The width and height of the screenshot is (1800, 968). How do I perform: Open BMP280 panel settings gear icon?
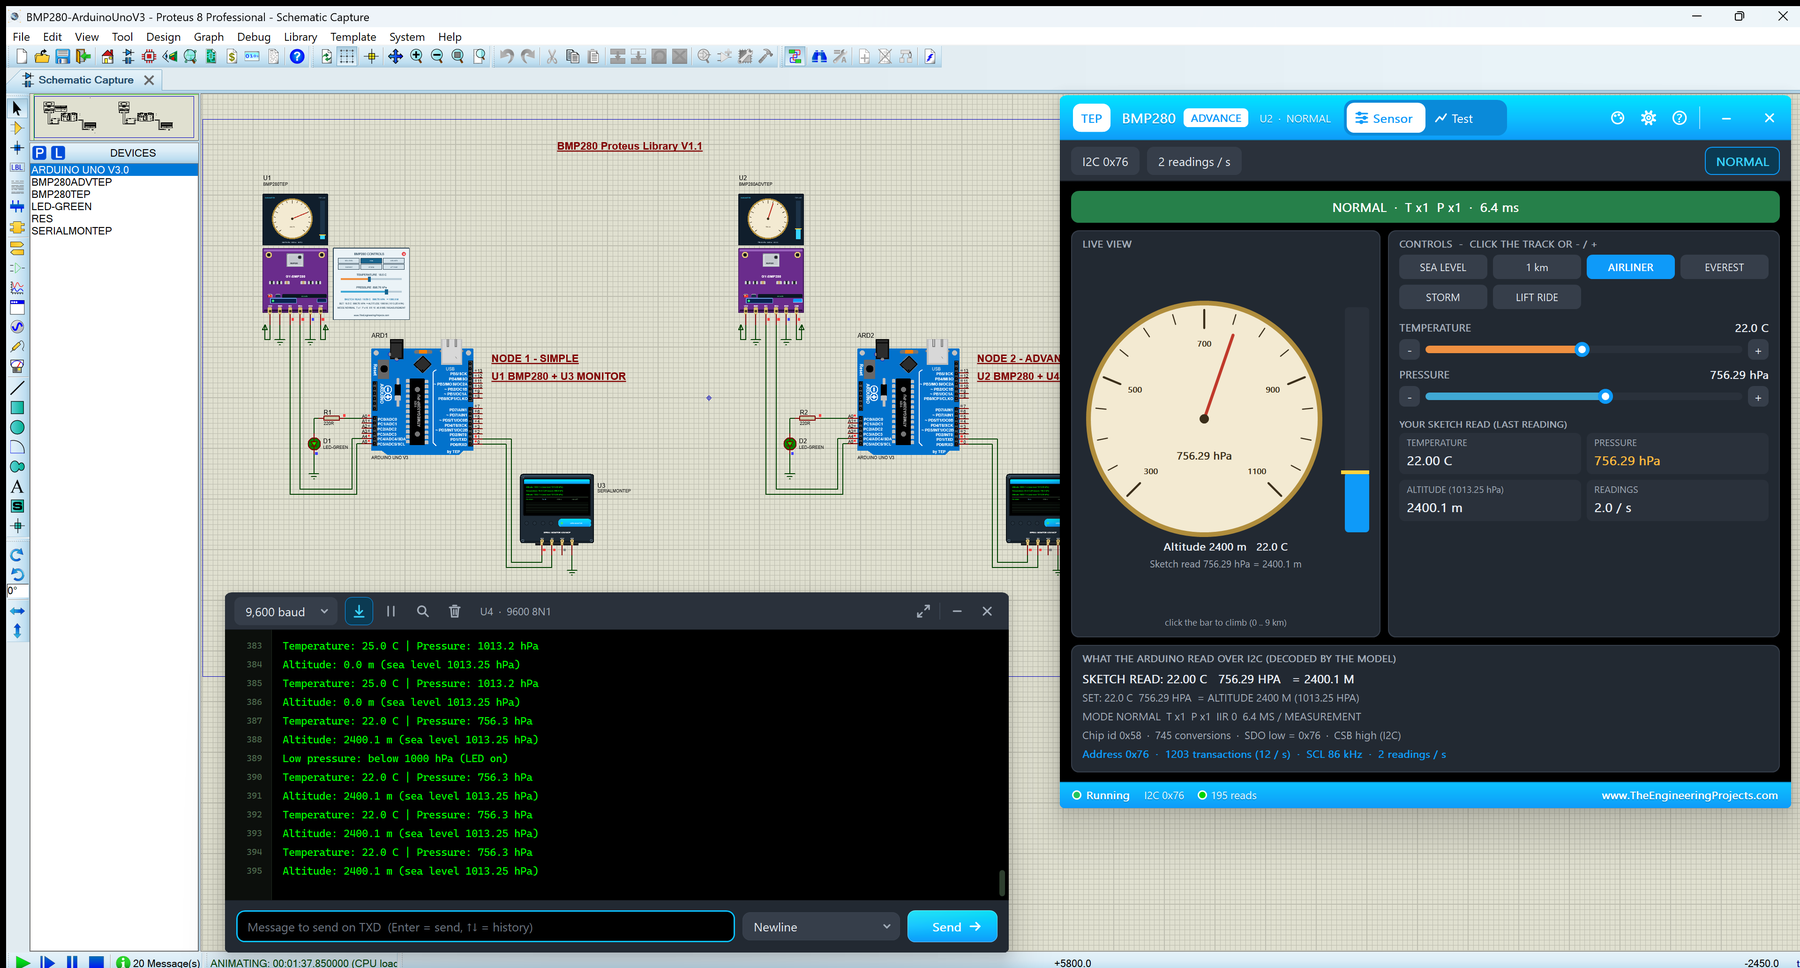[x=1648, y=118]
